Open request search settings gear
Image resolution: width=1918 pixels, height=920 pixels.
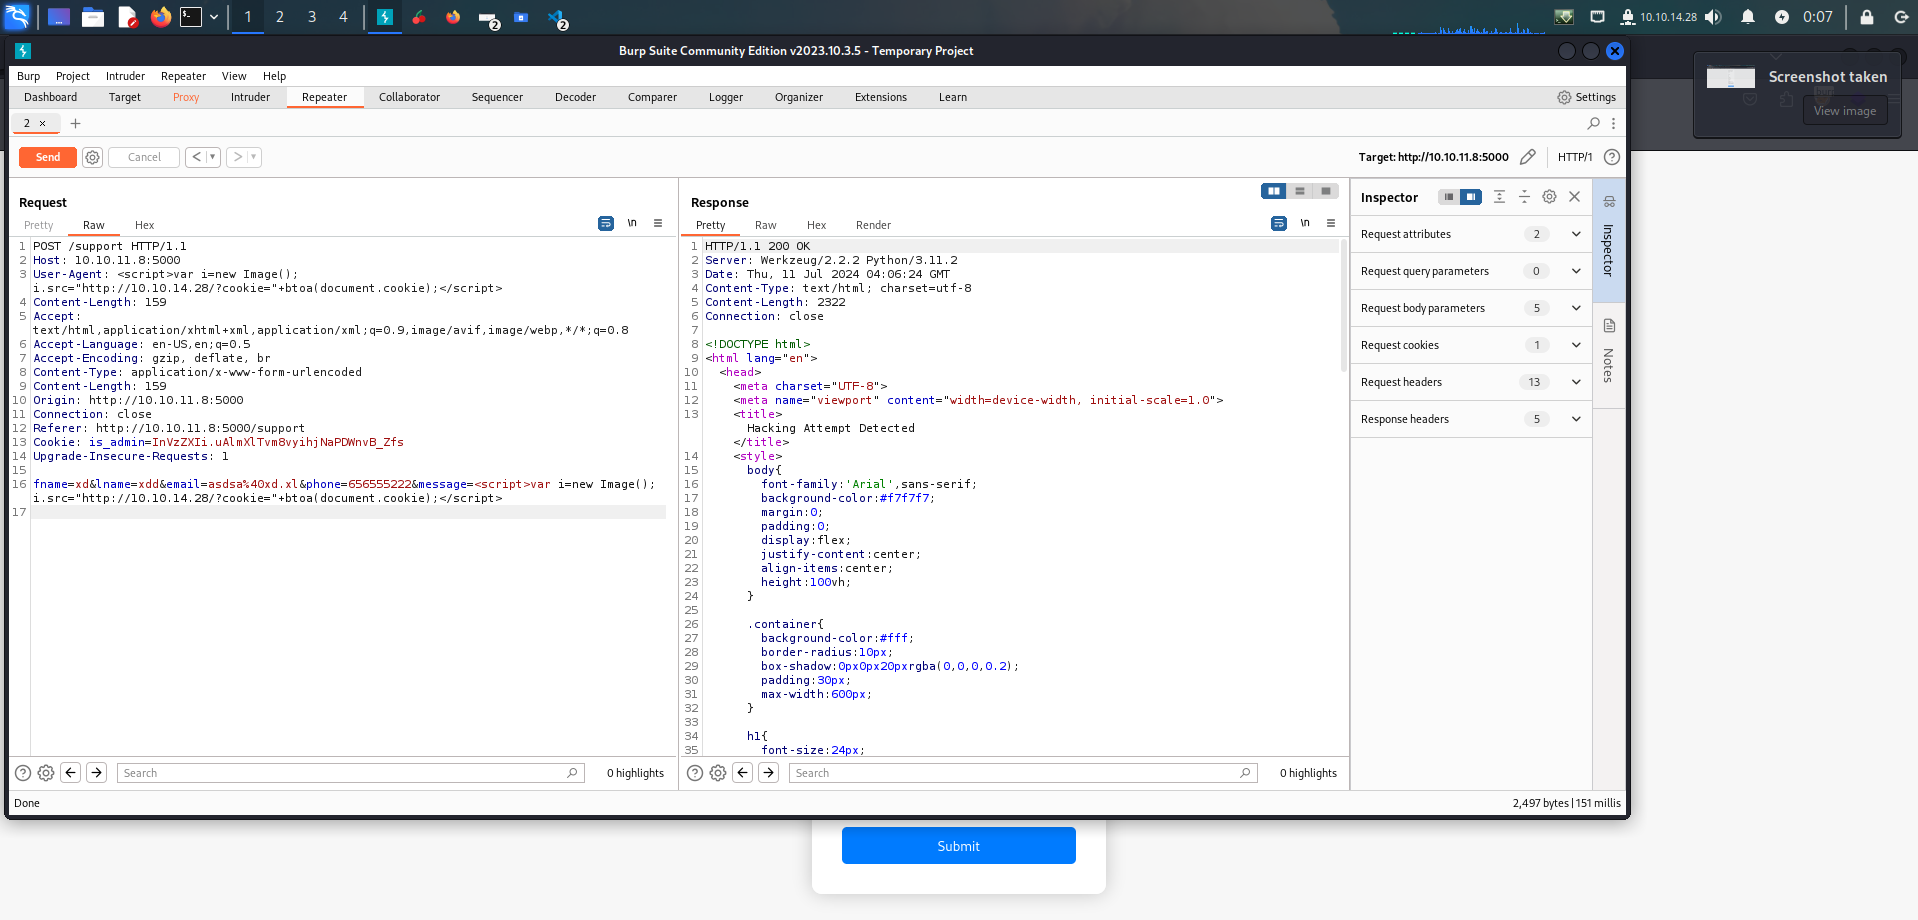[x=46, y=773]
